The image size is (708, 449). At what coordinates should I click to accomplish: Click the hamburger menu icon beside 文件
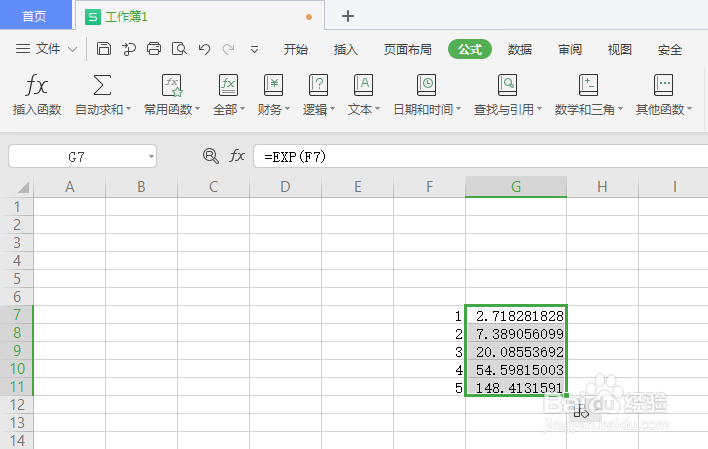pyautogui.click(x=23, y=49)
